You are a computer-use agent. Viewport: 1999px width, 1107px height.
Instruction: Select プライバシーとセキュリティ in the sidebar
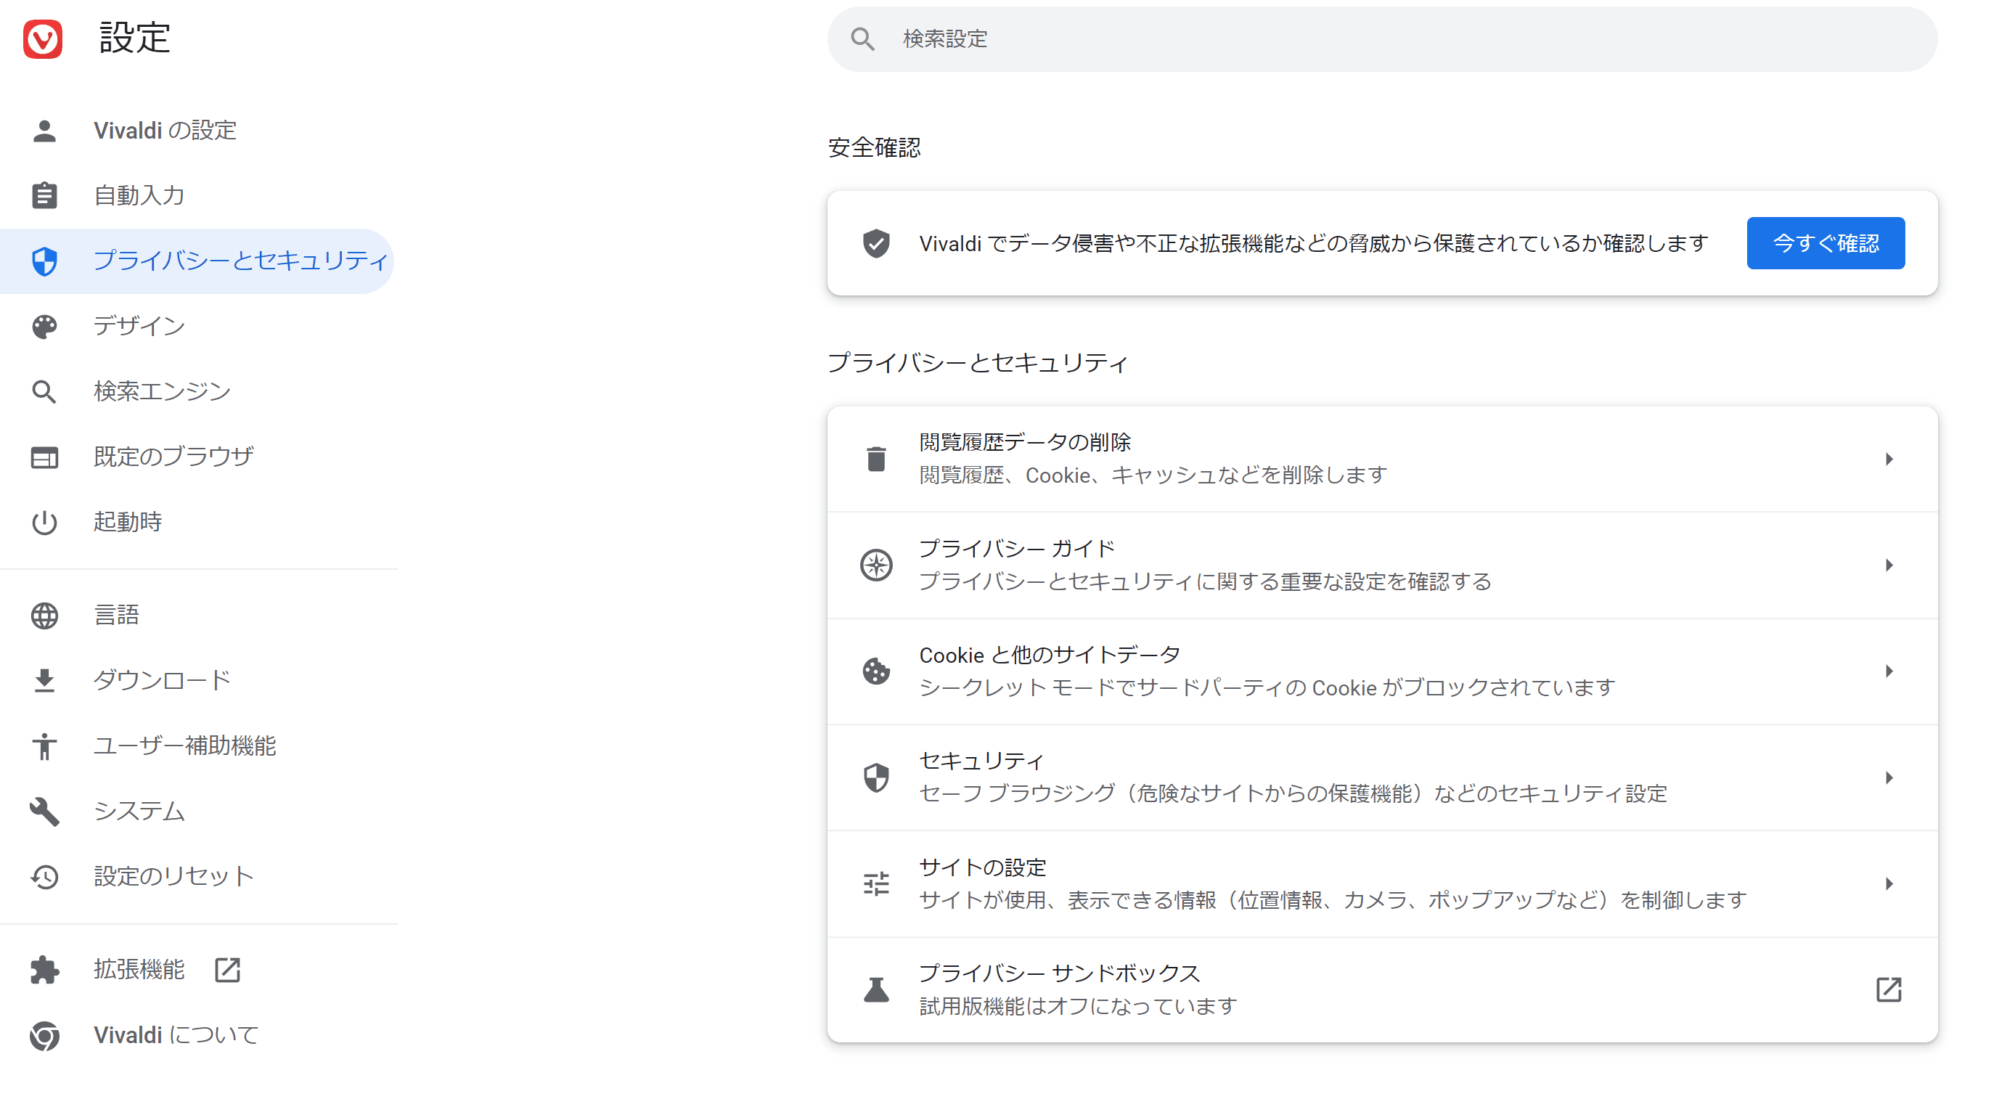tap(198, 261)
